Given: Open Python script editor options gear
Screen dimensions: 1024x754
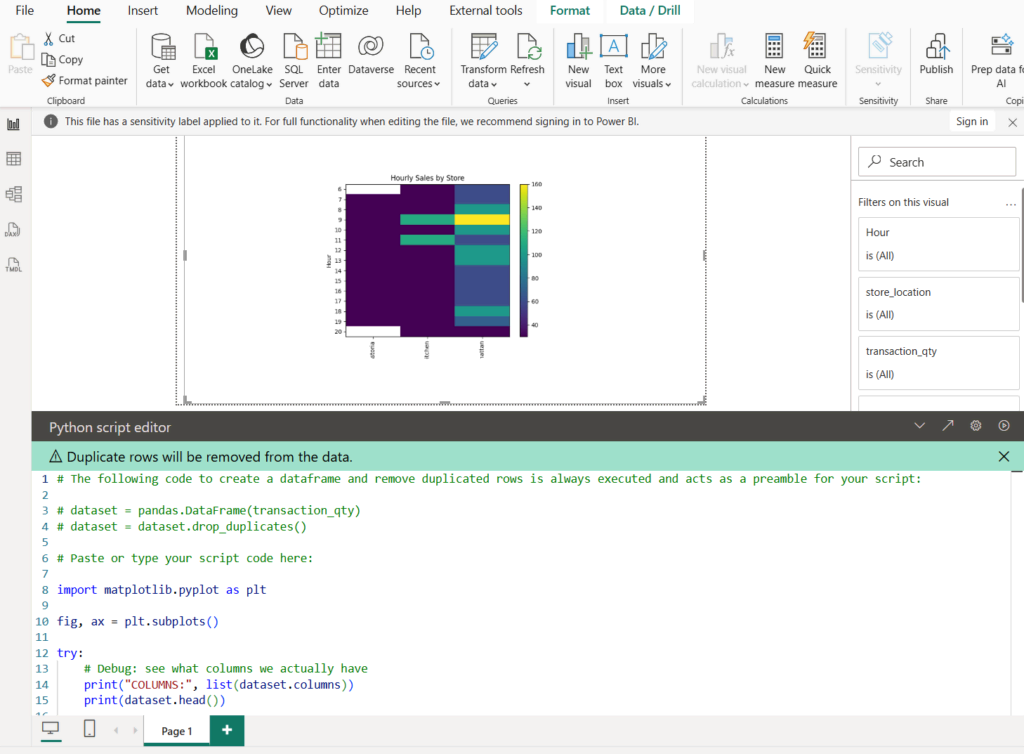Looking at the screenshot, I should point(975,425).
